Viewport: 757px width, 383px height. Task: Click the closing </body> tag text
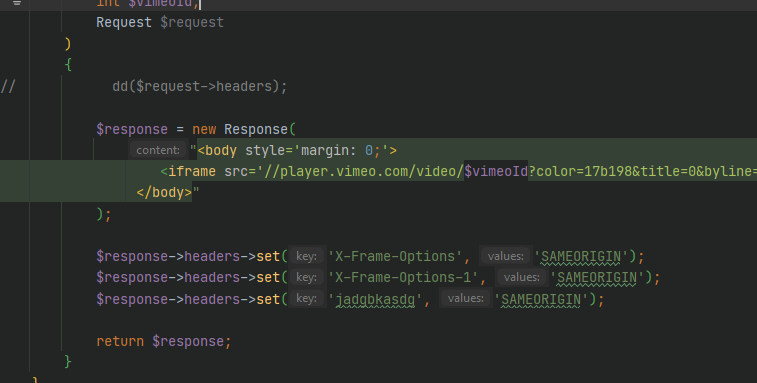click(164, 192)
